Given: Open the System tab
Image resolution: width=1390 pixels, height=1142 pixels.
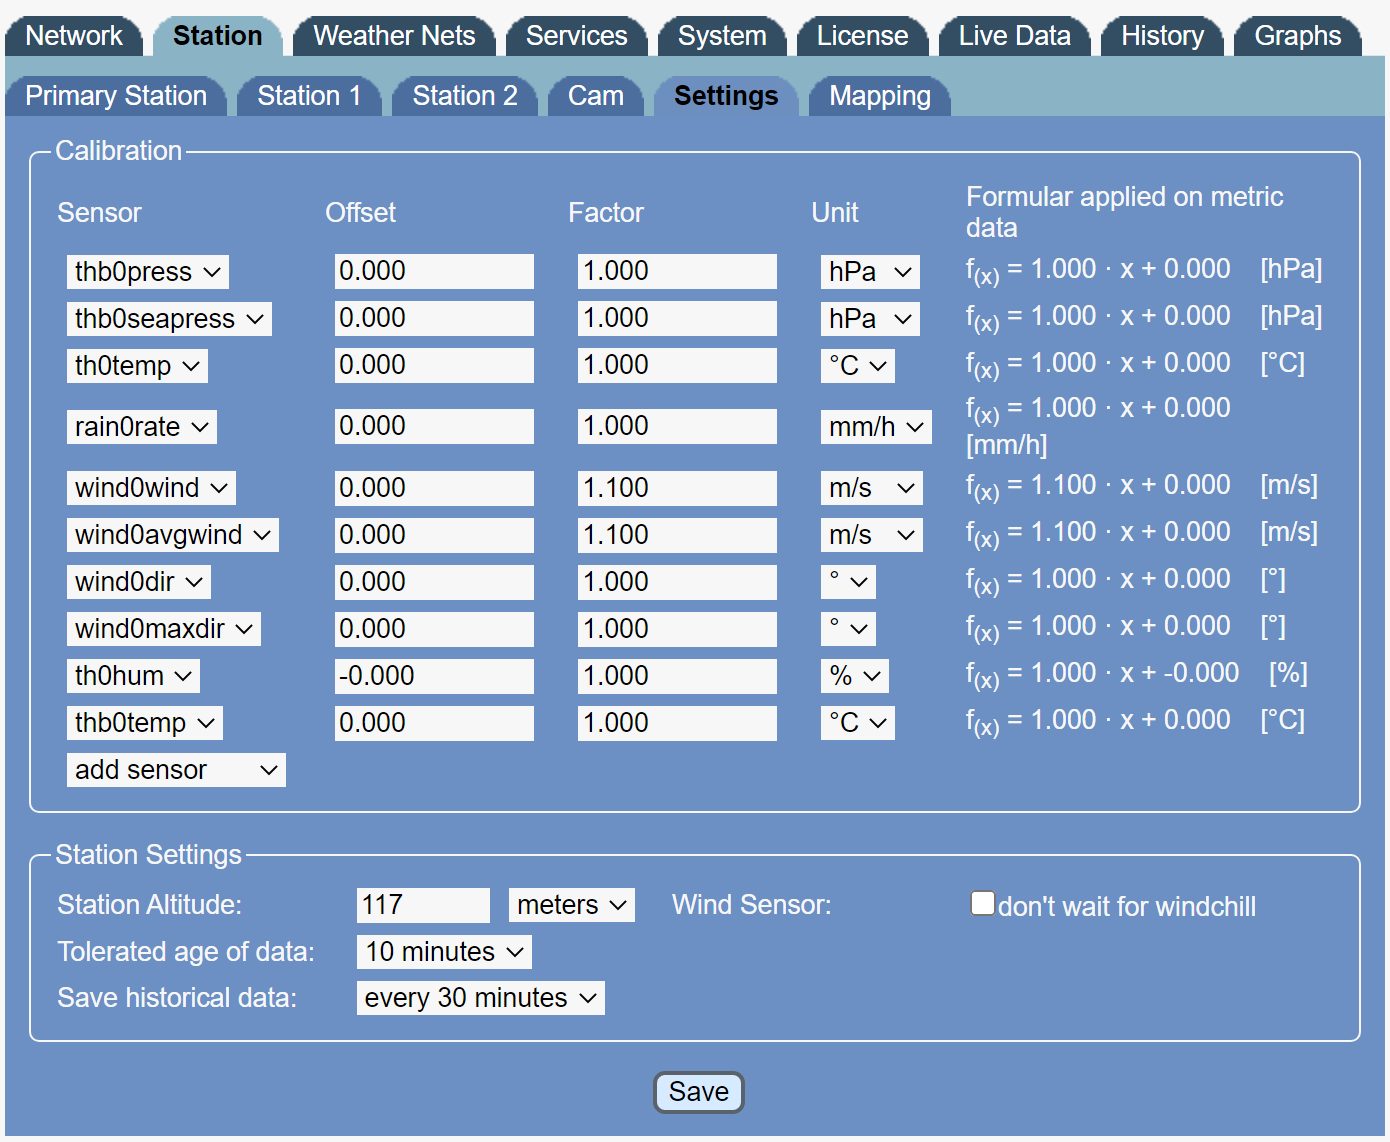Looking at the screenshot, I should tap(721, 36).
